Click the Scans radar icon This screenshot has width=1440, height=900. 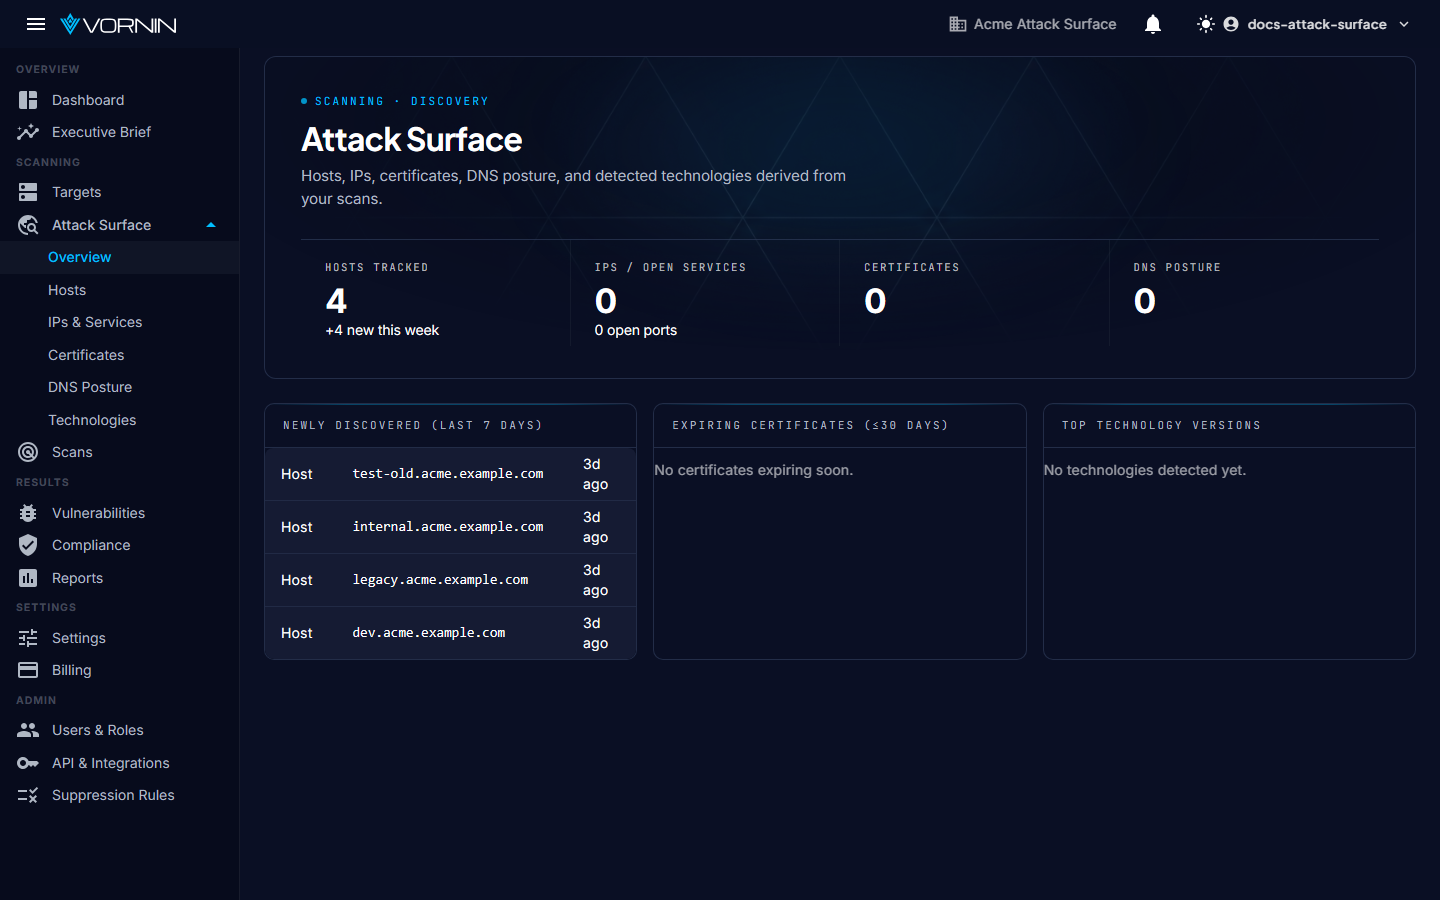[28, 452]
